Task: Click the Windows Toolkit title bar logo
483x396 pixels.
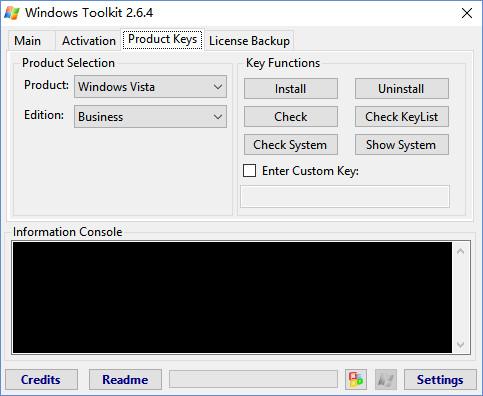Action: [11, 13]
